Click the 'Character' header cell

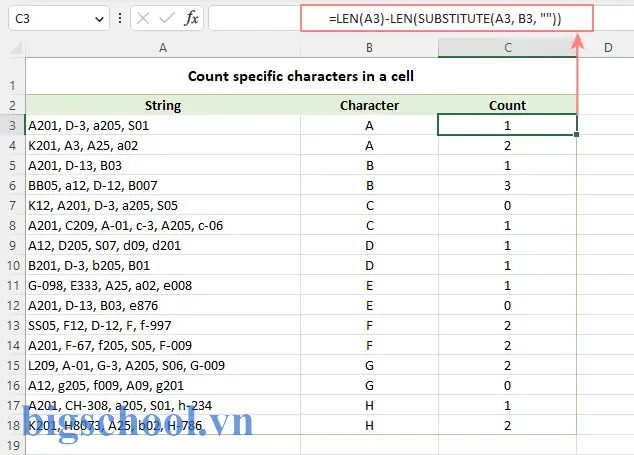tap(369, 105)
